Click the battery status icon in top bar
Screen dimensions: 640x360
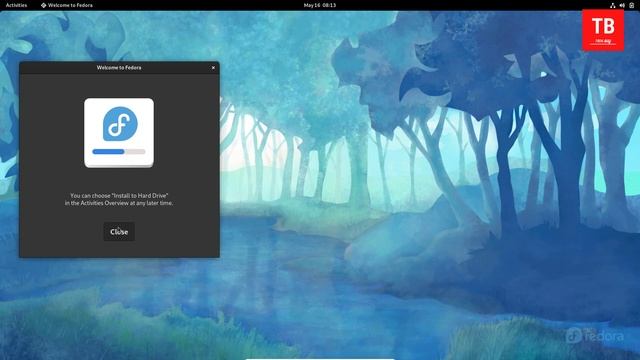click(631, 5)
